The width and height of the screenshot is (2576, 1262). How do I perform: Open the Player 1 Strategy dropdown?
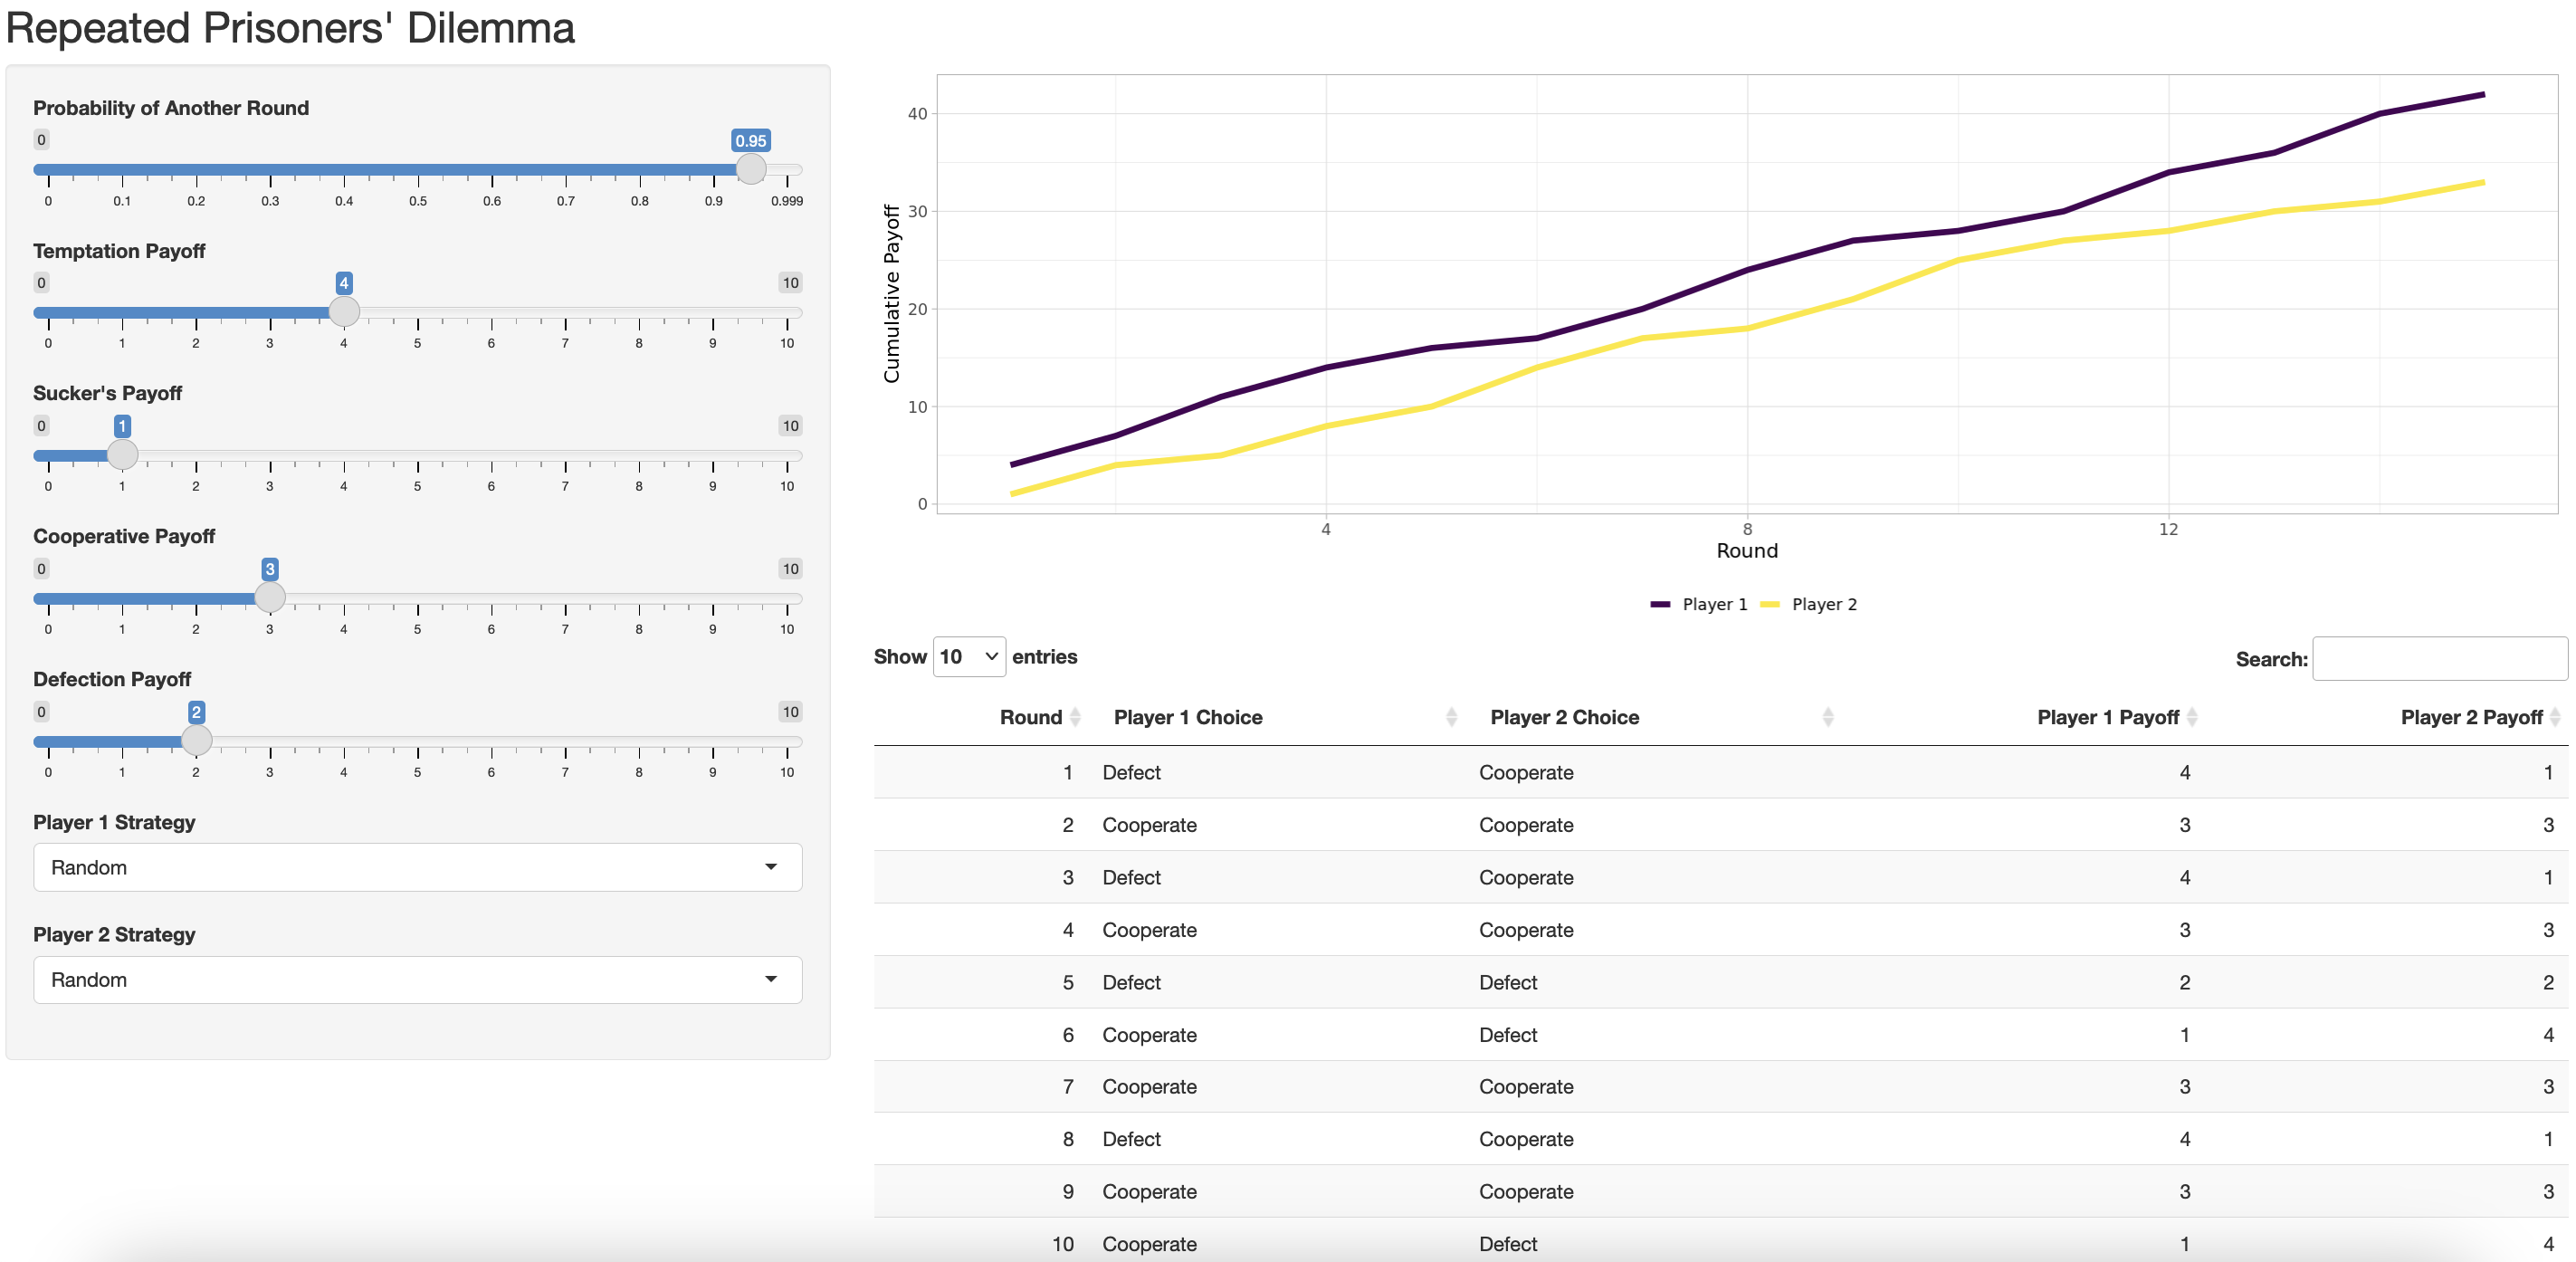coord(417,867)
